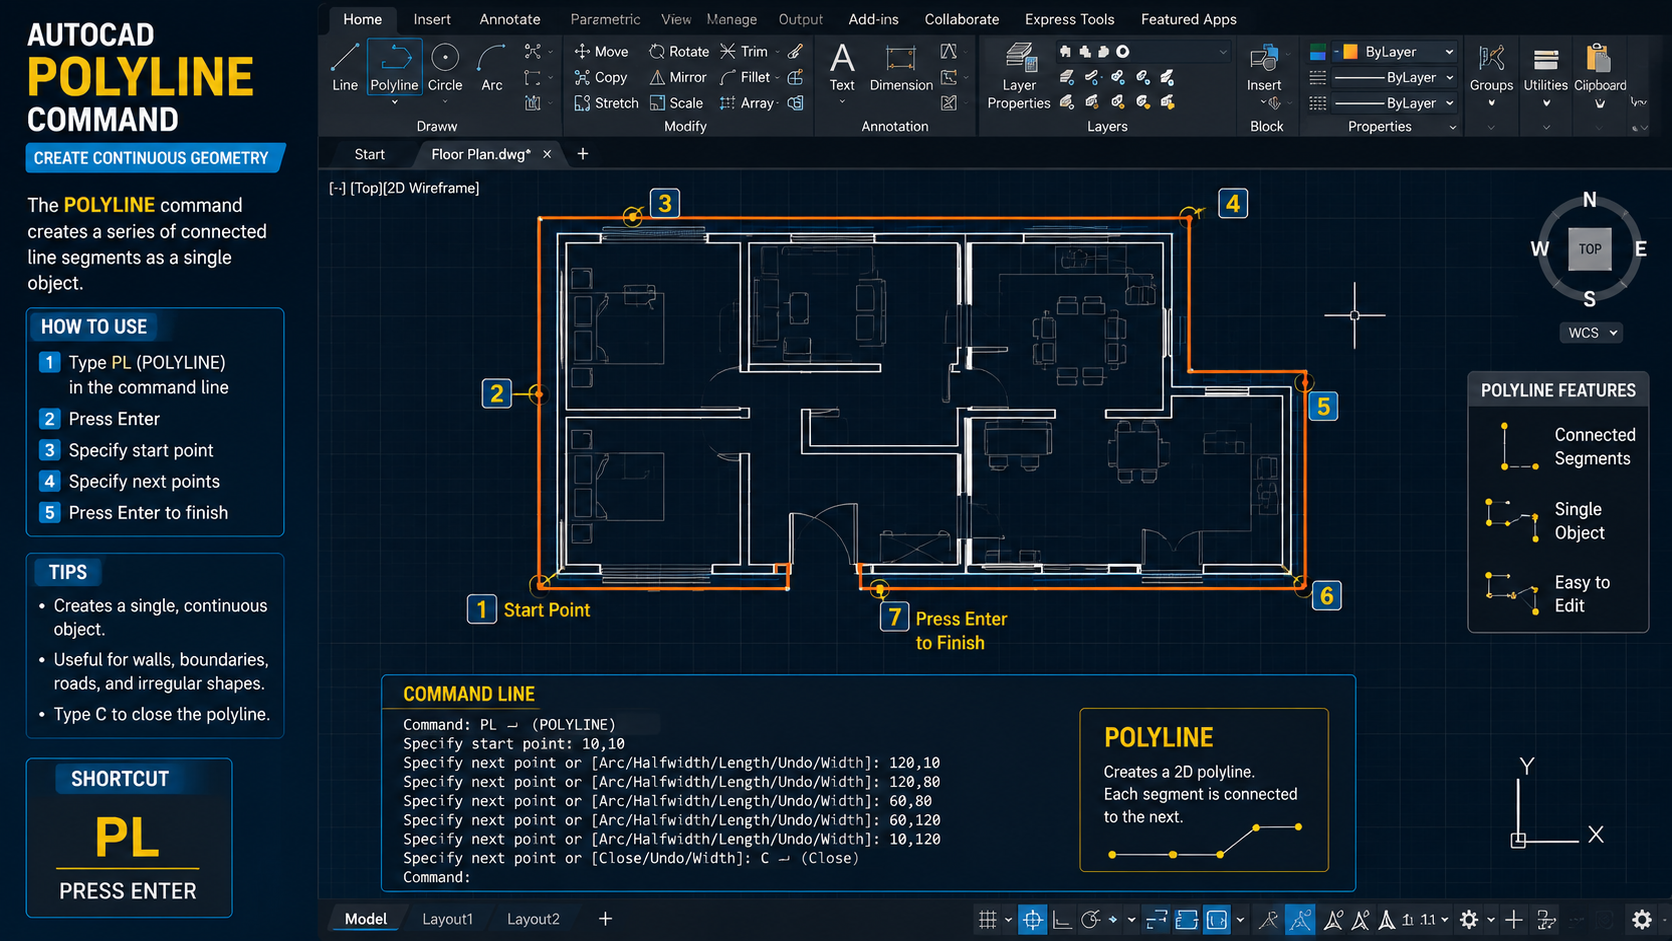Toggle annotation scale auto-add button
The width and height of the screenshot is (1672, 941).
point(1333,919)
